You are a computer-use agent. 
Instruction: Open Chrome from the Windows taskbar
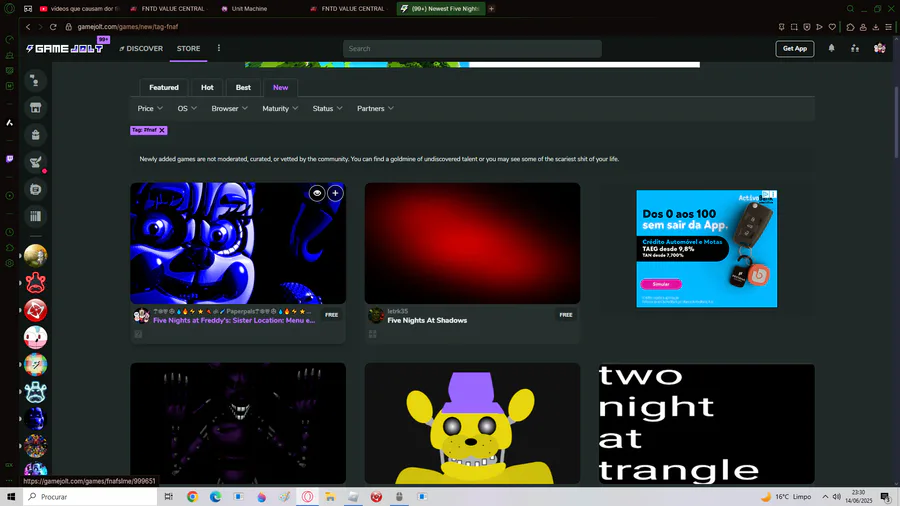pos(192,496)
